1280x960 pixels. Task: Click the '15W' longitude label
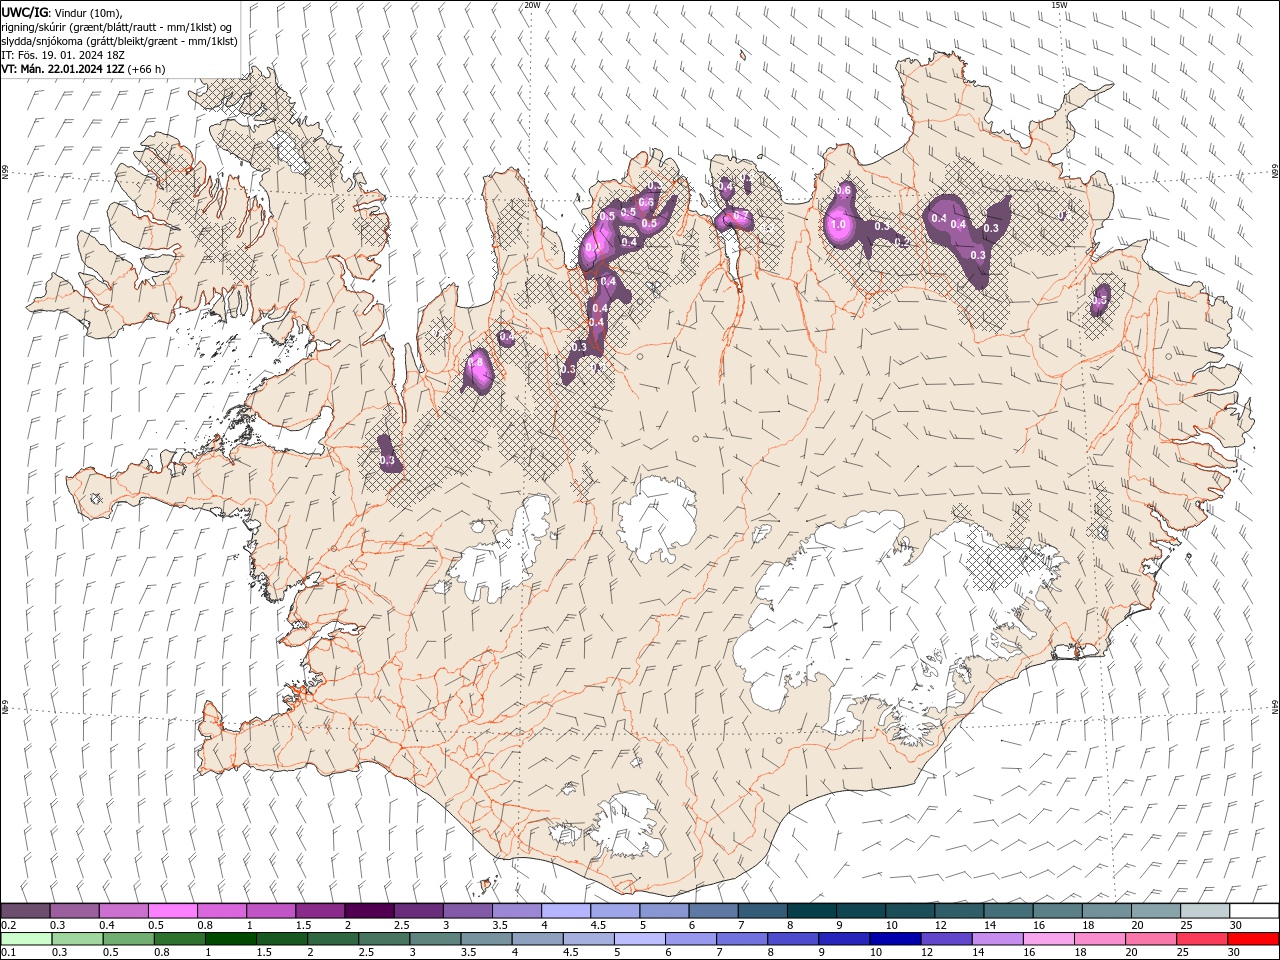[x=1060, y=5]
